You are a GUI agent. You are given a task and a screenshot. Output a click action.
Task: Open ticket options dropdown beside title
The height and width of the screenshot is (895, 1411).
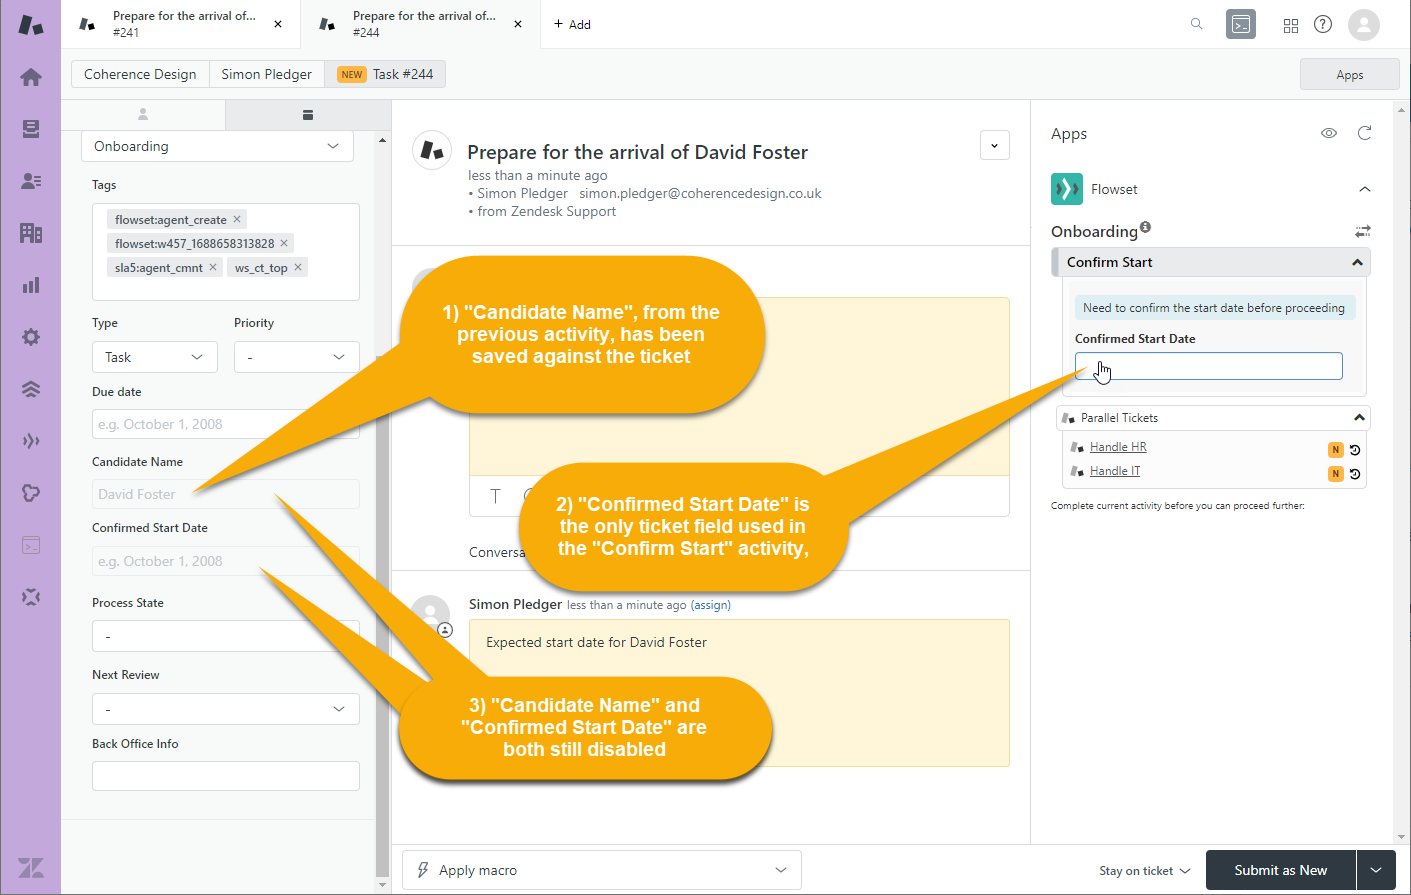click(994, 145)
